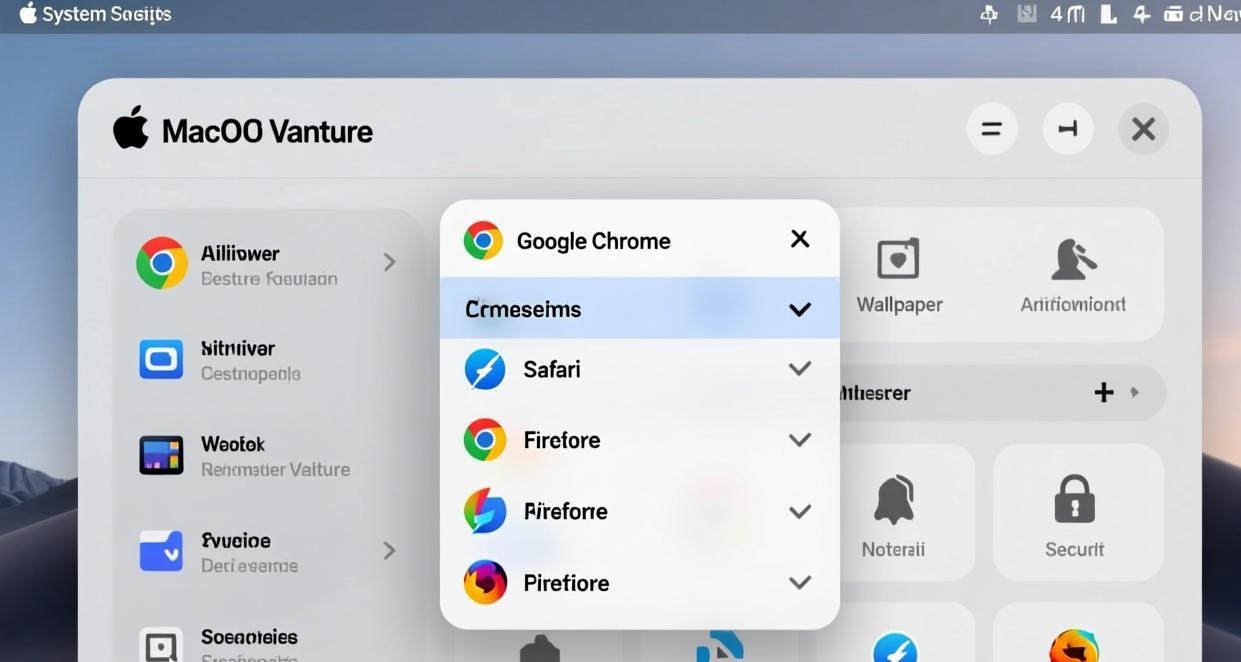Click the Firefox tile at window bottom right
The height and width of the screenshot is (662, 1241).
coord(1073,648)
